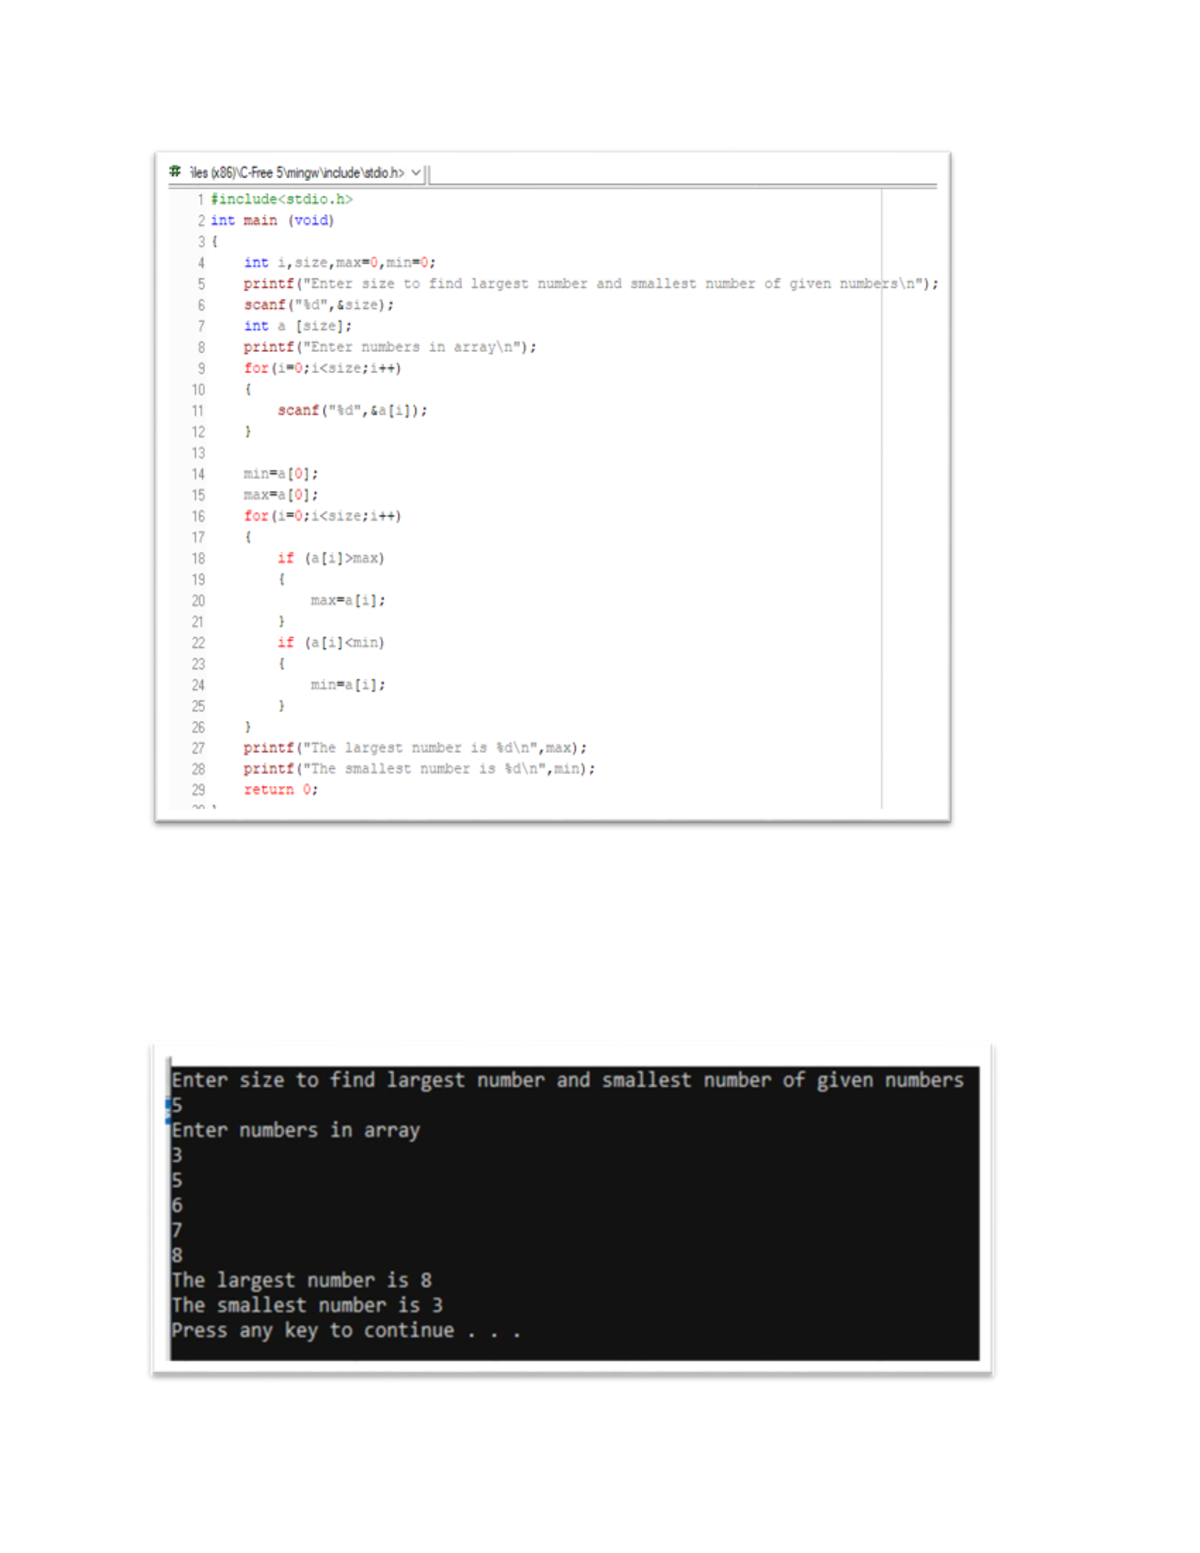This screenshot has width=1200, height=1553.
Task: Click line number 29 in the gutter
Action: pos(197,789)
